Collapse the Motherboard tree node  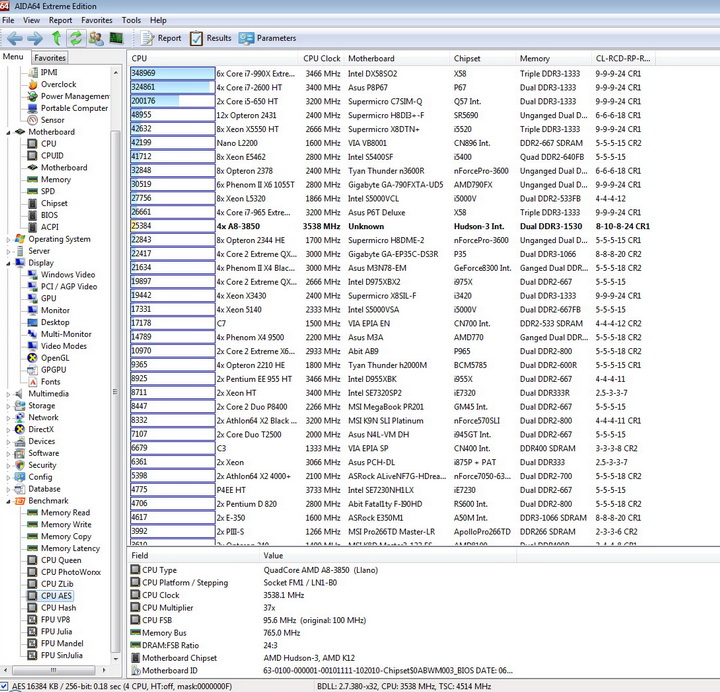(x=8, y=132)
